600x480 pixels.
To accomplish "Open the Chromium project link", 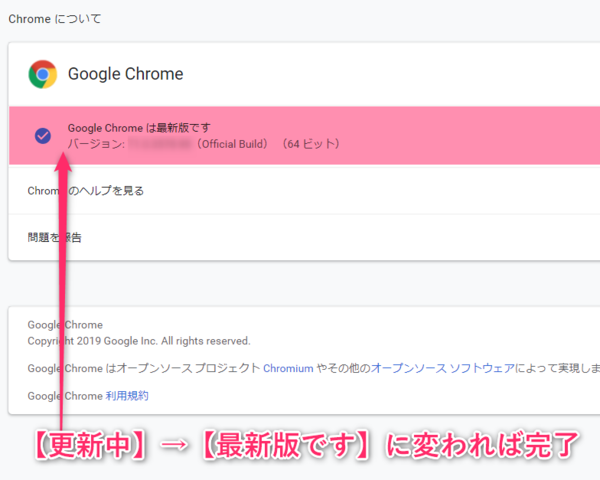I will 288,368.
